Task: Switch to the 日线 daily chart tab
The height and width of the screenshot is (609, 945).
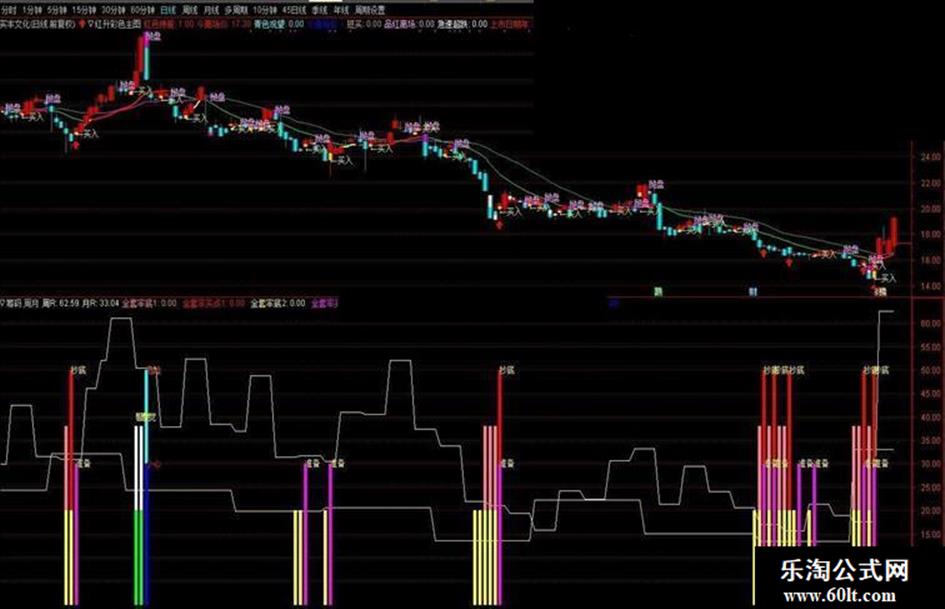Action: click(x=168, y=10)
